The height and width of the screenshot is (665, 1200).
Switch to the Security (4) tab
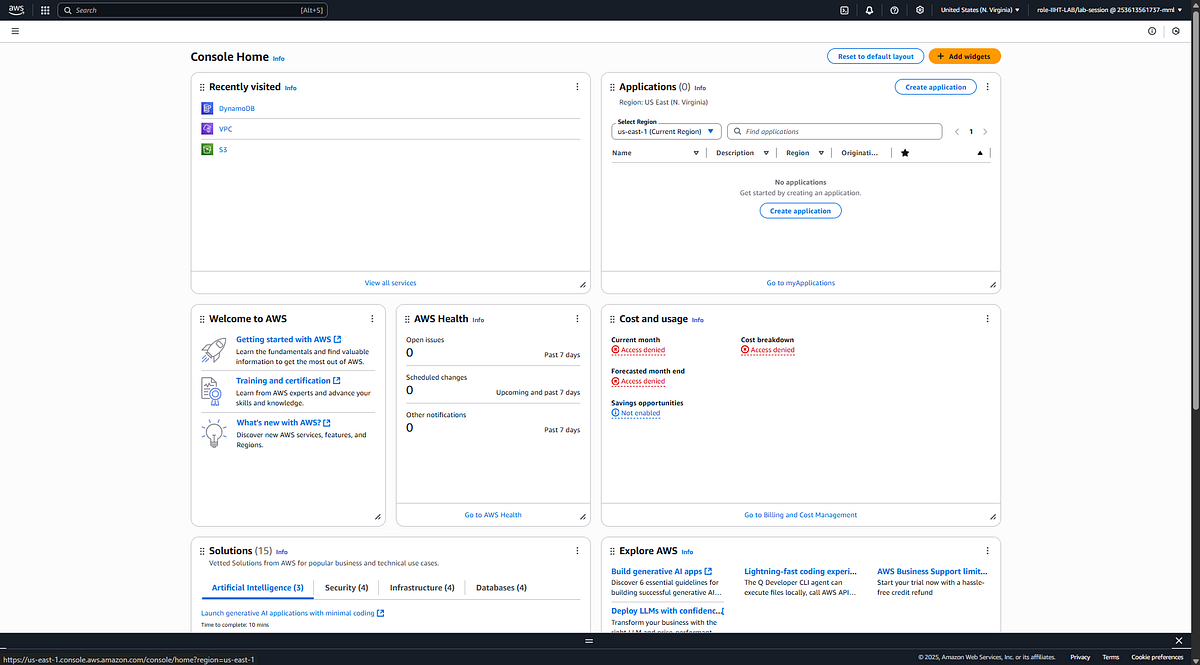pyautogui.click(x=347, y=588)
